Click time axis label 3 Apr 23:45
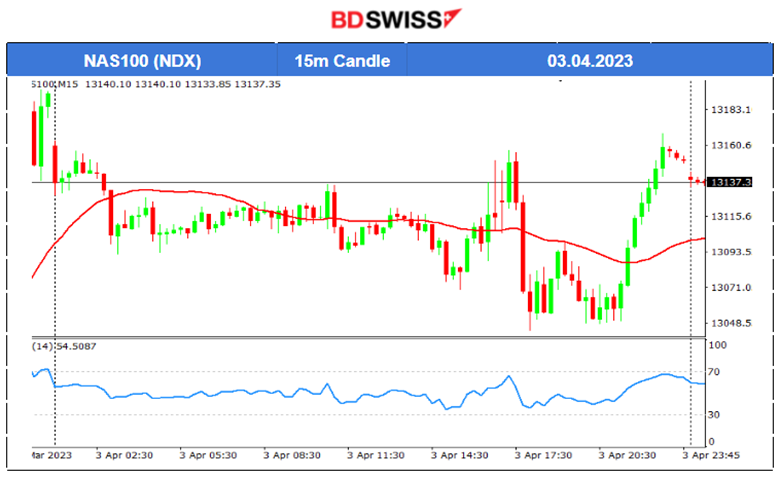This screenshot has width=780, height=478. coord(711,456)
